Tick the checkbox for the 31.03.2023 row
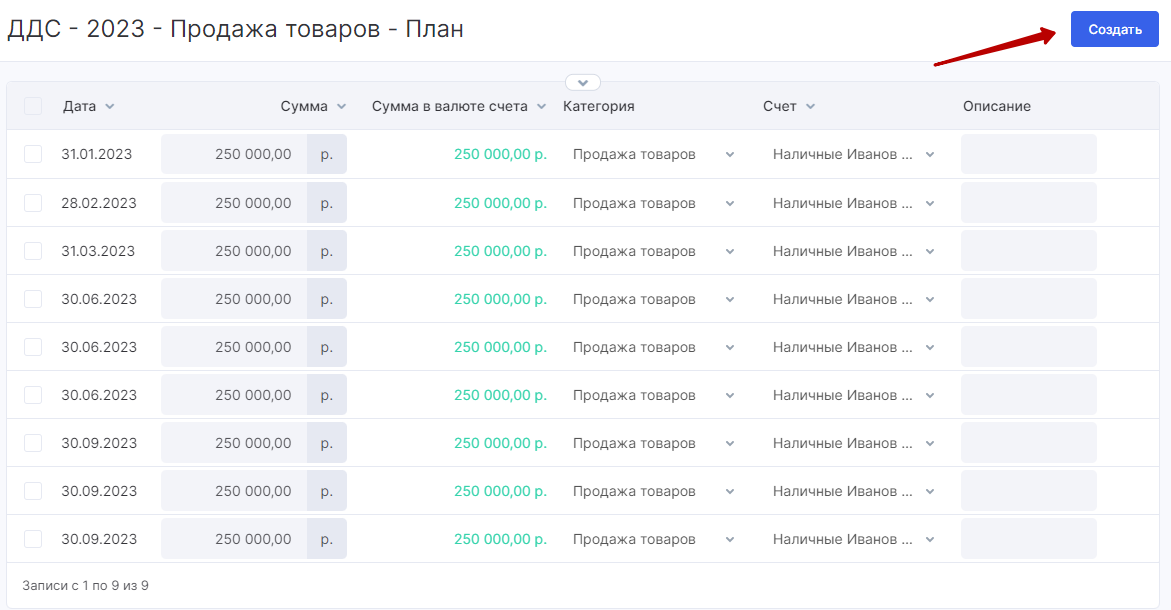The height and width of the screenshot is (610, 1171). pos(33,250)
